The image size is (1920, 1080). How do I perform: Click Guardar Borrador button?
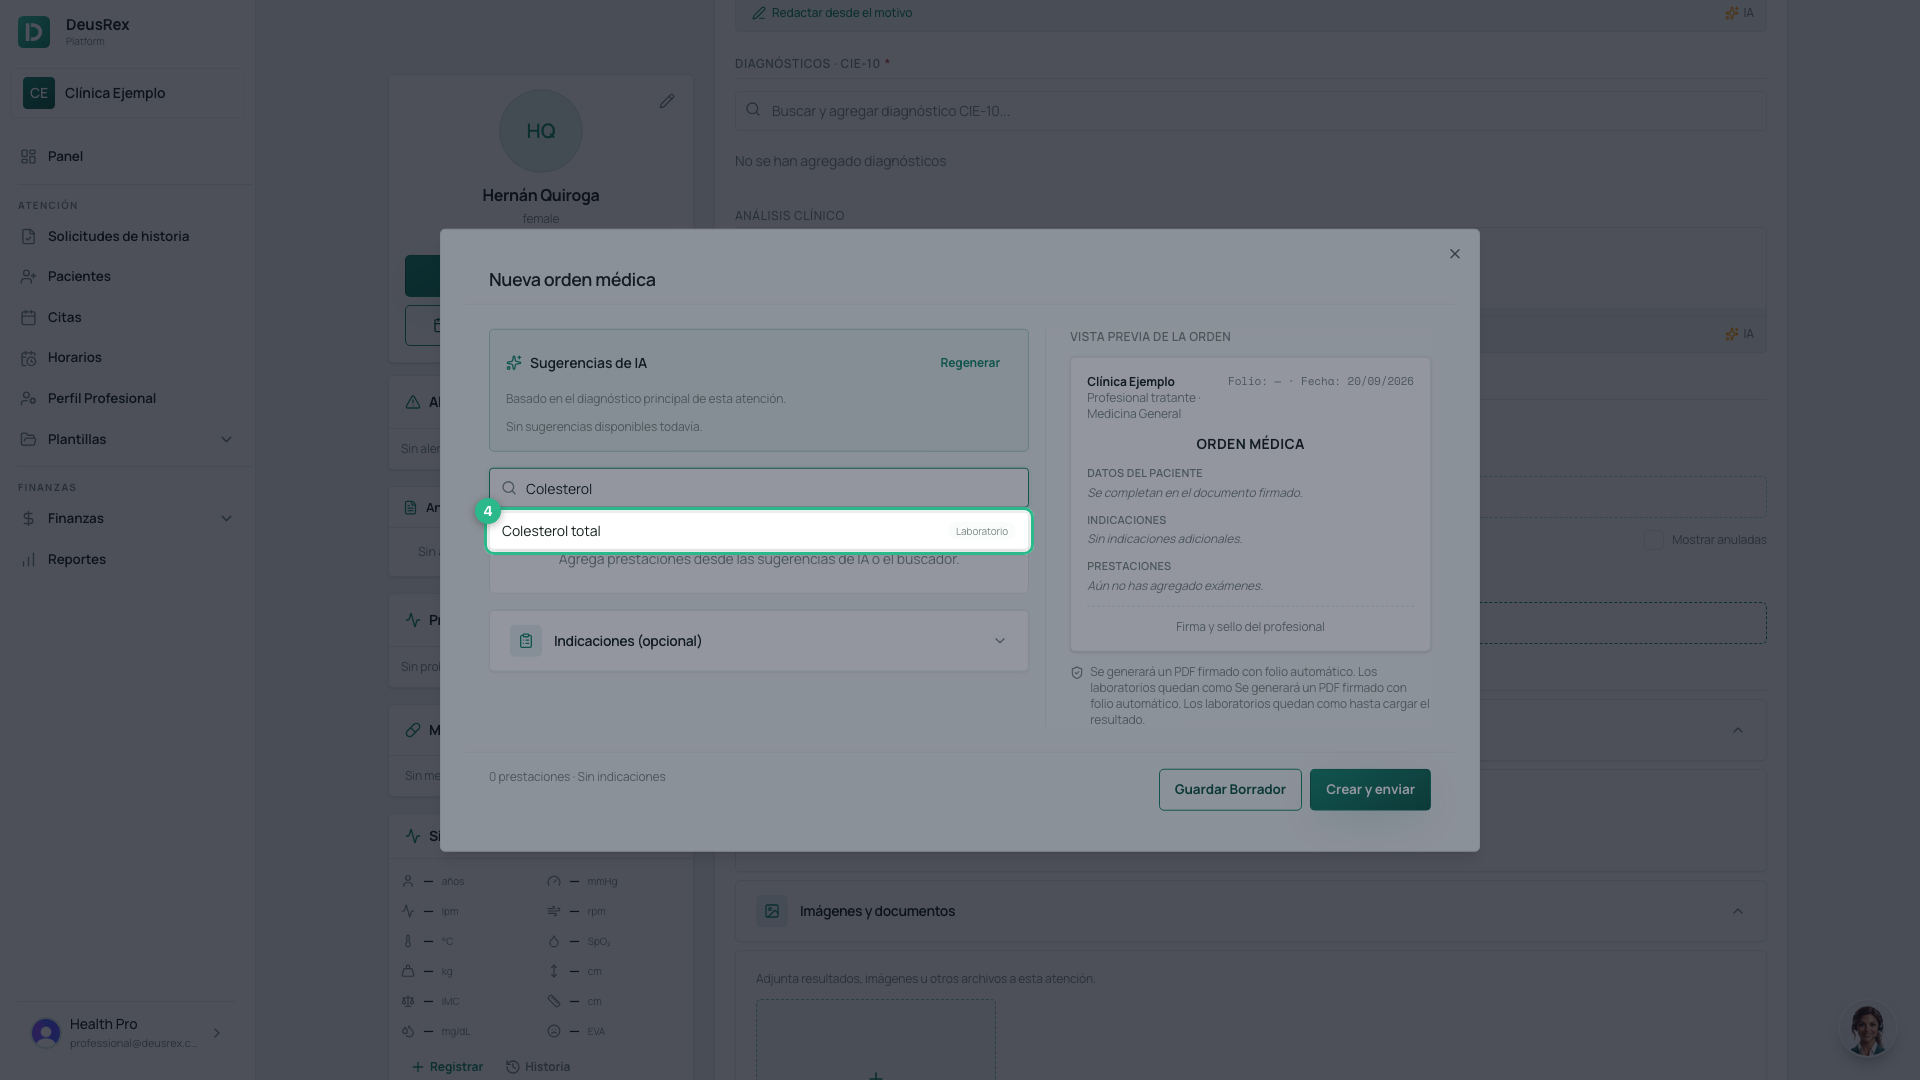[x=1230, y=790]
